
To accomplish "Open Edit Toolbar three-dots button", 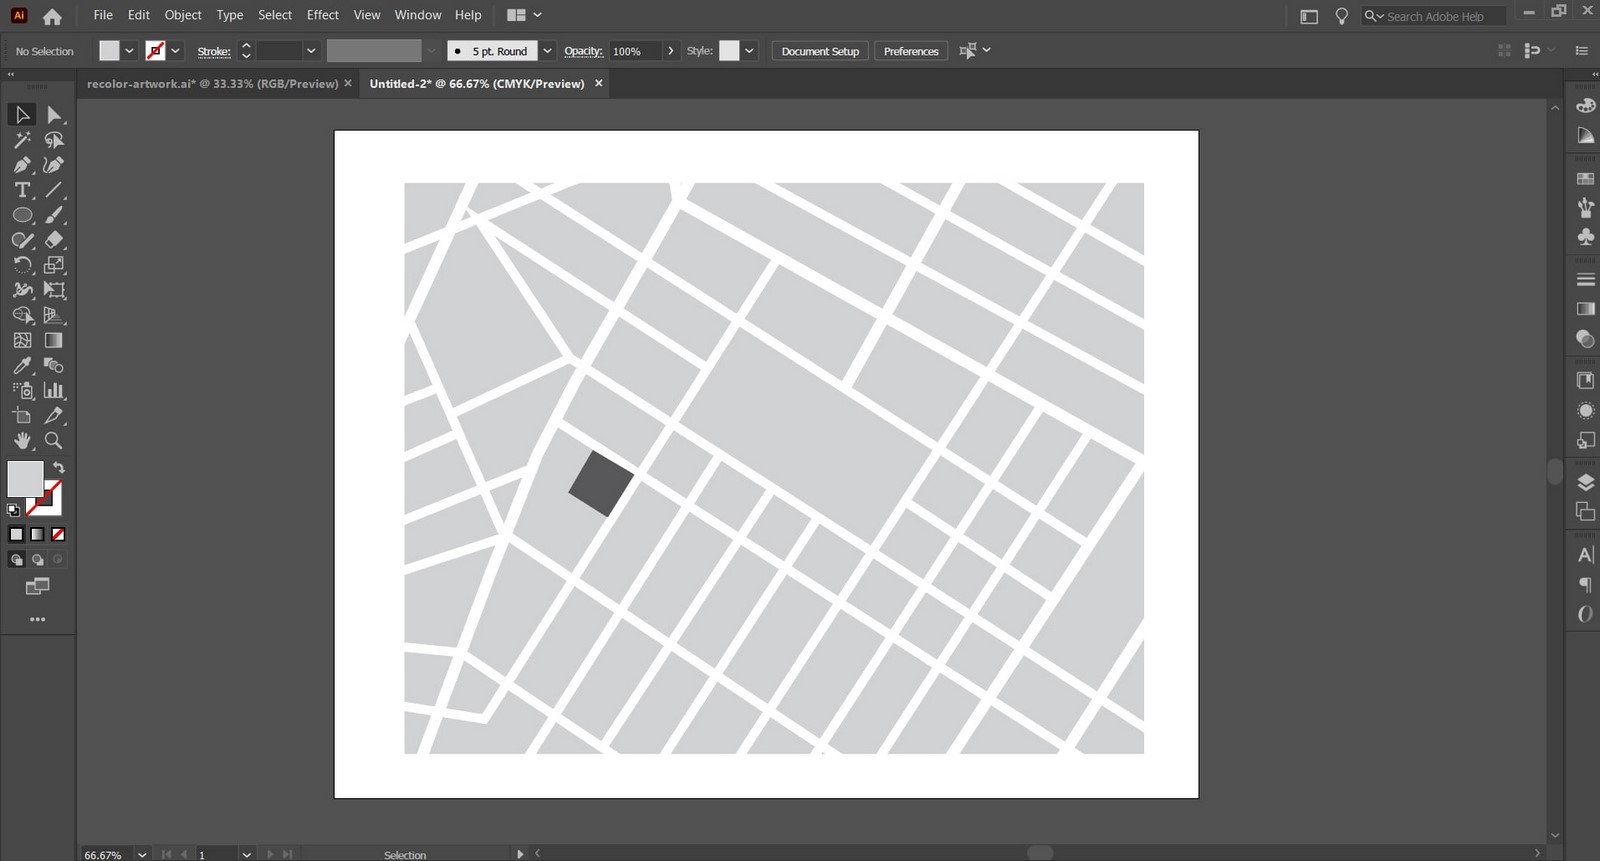I will pyautogui.click(x=37, y=619).
